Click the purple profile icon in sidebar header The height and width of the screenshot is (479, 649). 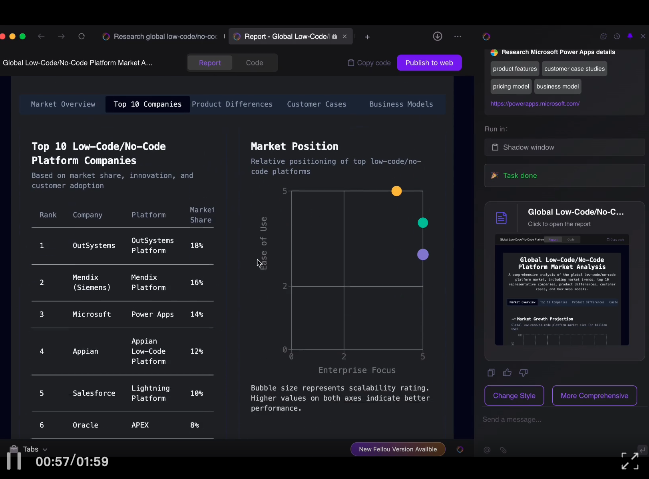tap(630, 36)
